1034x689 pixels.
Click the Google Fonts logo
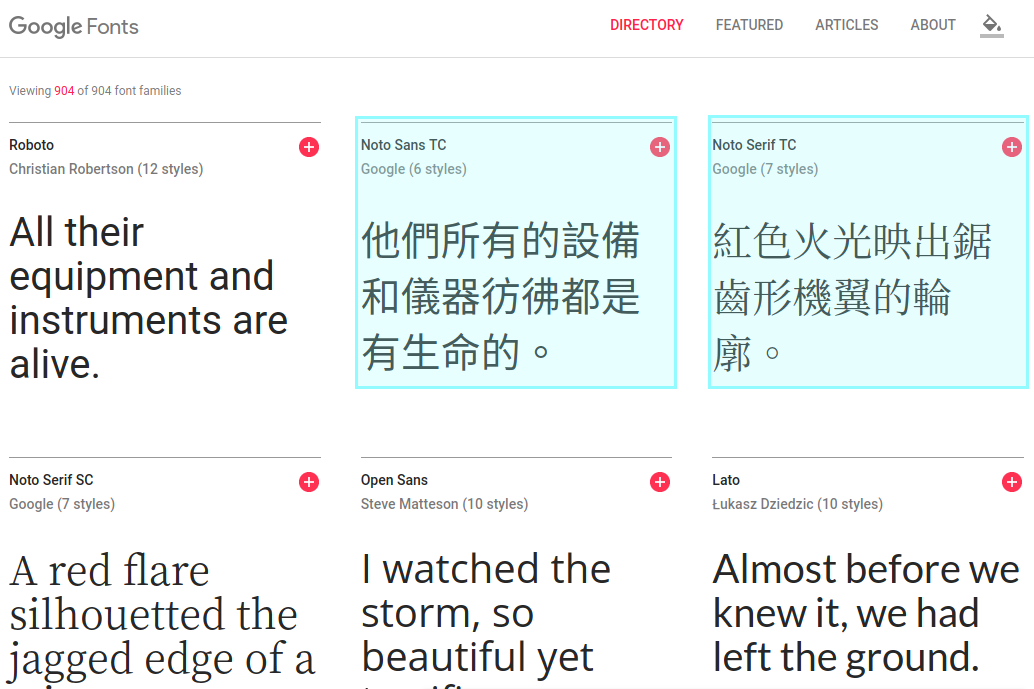74,26
